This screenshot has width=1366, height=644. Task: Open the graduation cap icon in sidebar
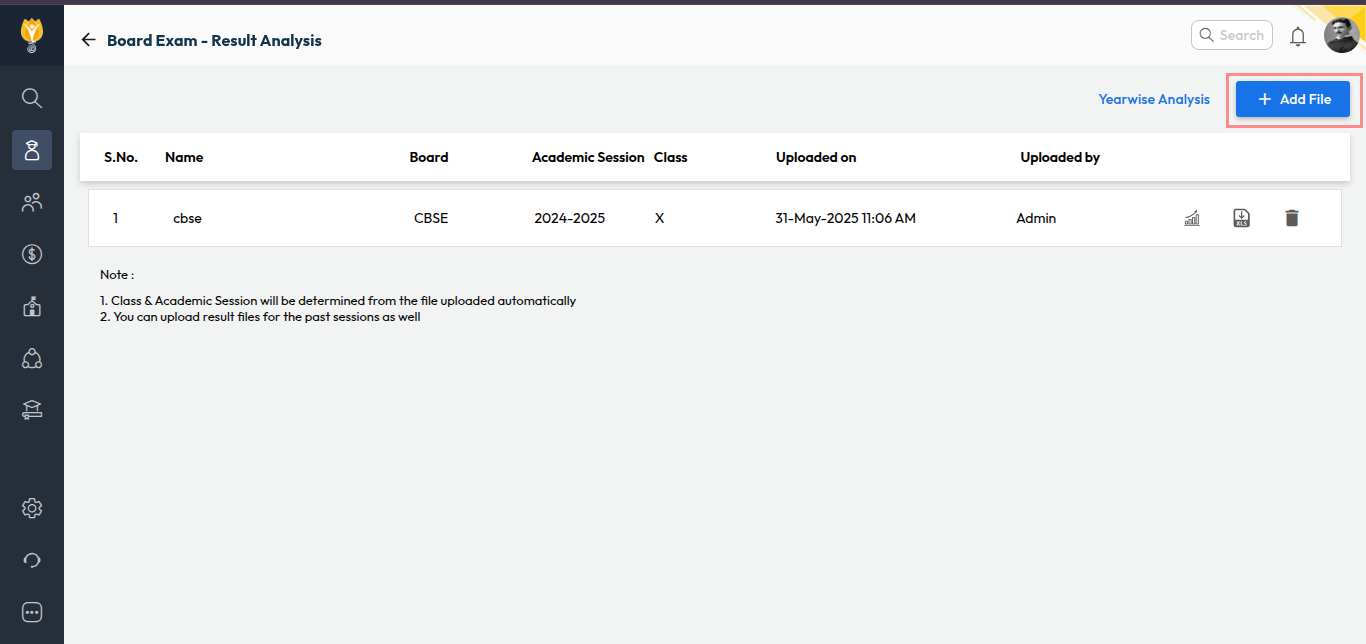click(32, 410)
